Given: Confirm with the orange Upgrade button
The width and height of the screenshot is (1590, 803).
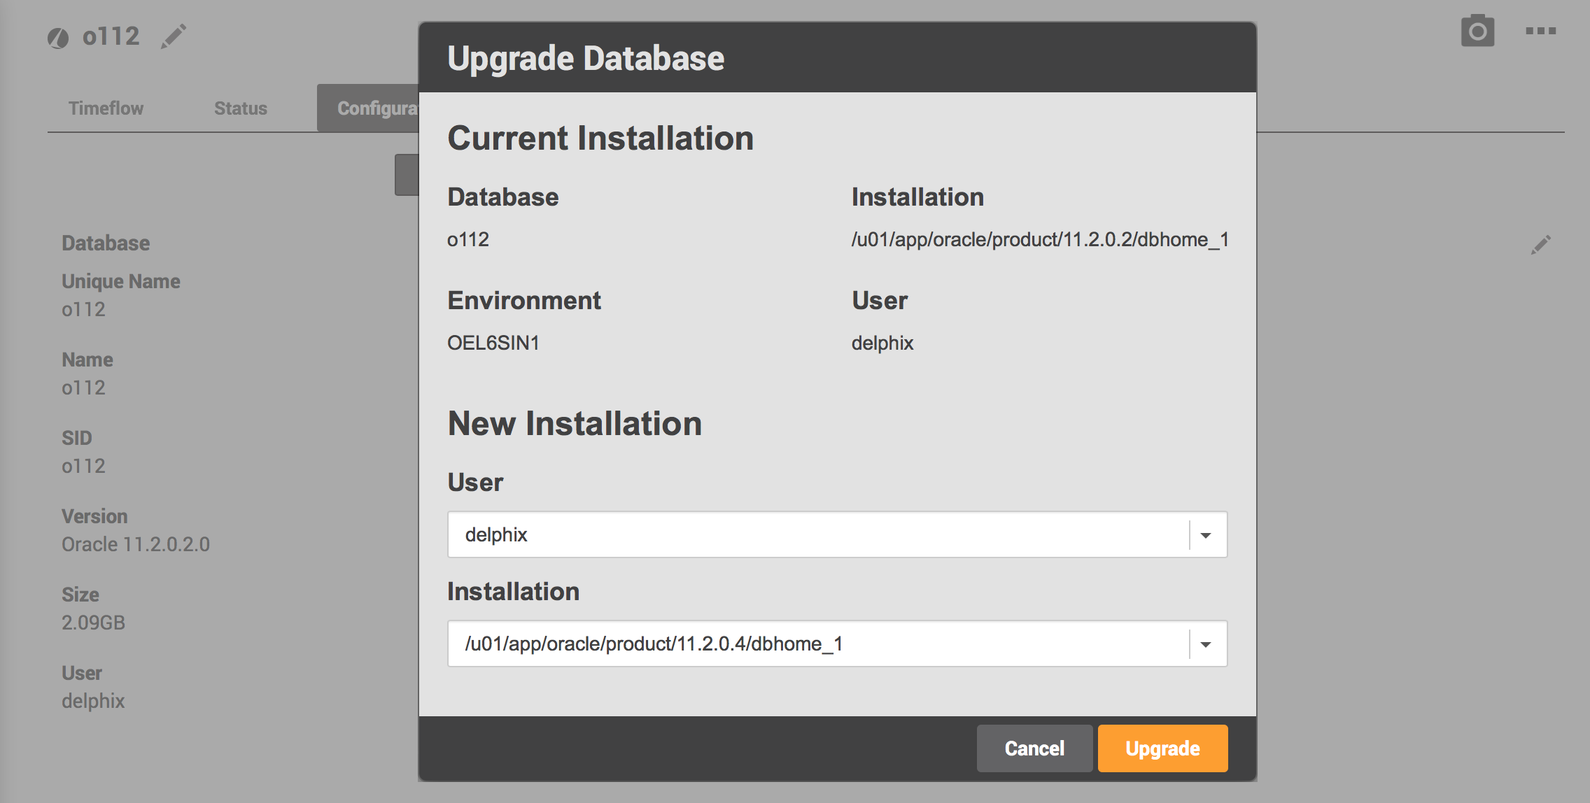Looking at the screenshot, I should (1162, 748).
